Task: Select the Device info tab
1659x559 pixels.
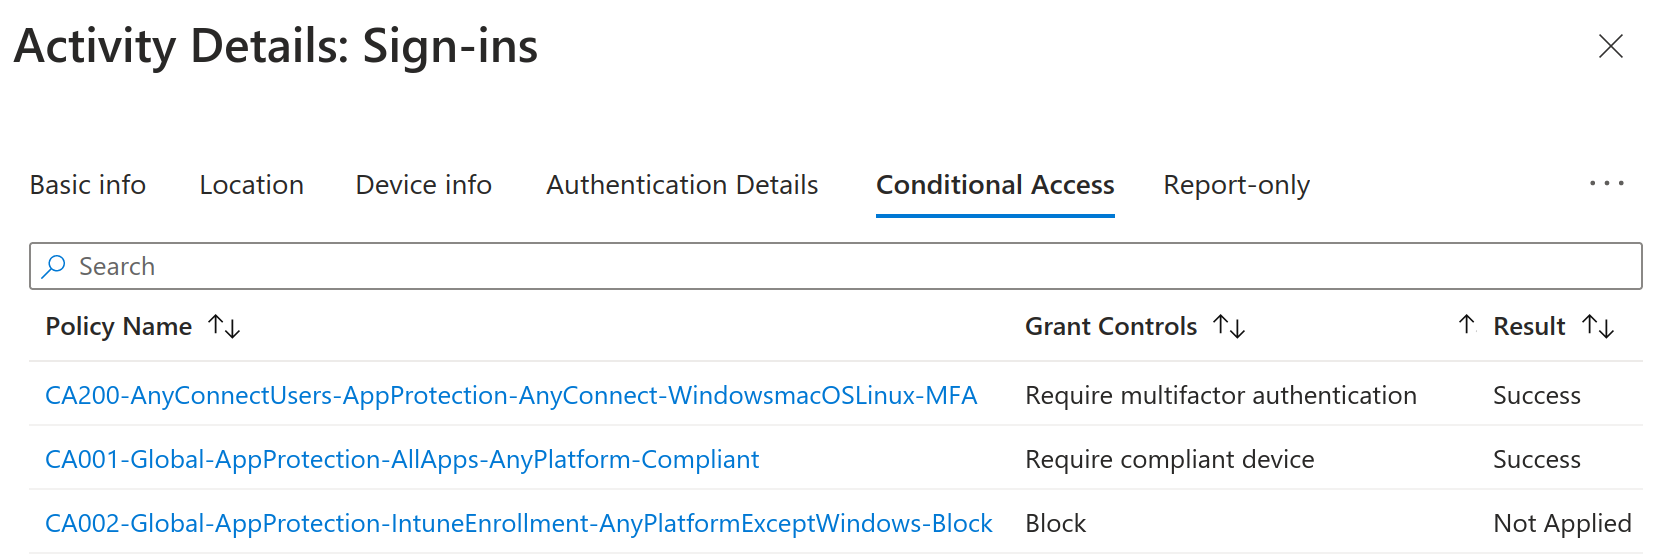Action: (x=424, y=185)
